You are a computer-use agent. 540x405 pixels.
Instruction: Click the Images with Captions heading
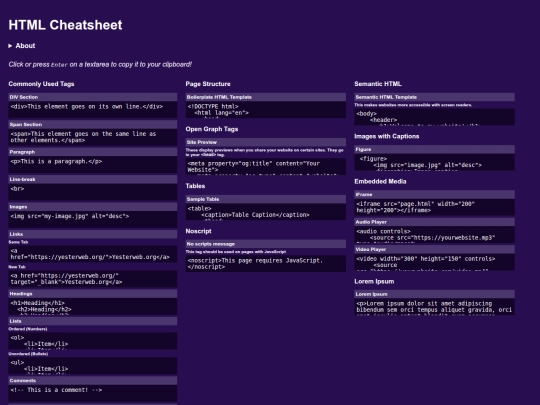[x=387, y=136]
